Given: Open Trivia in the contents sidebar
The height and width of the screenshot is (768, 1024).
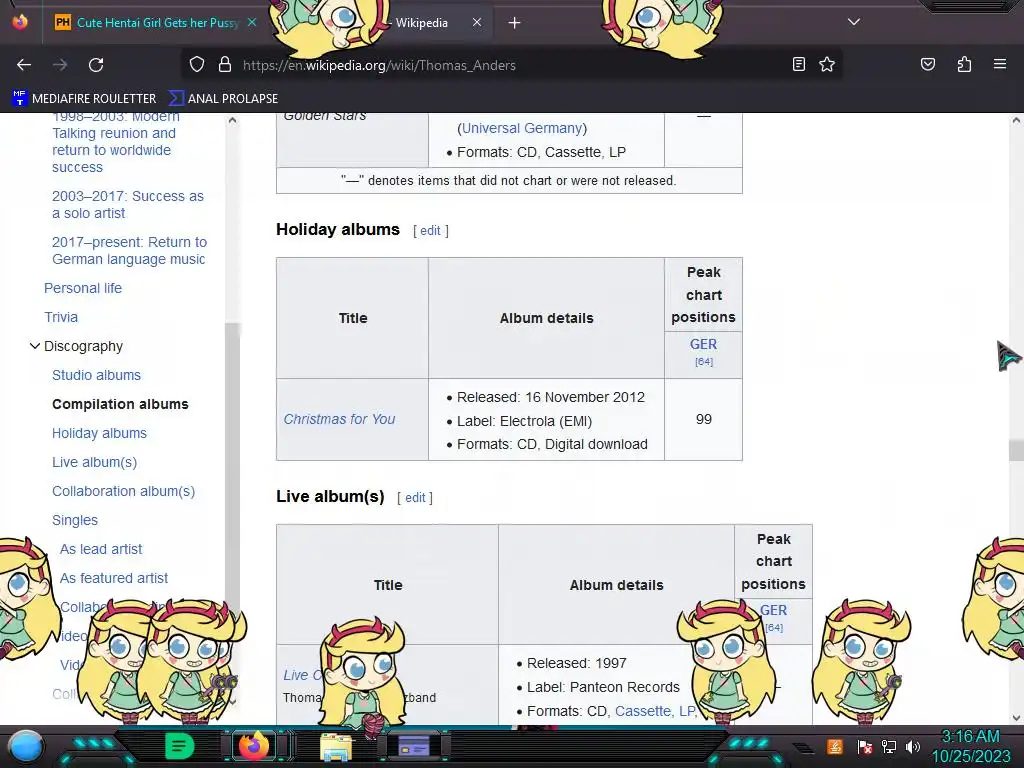Looking at the screenshot, I should (61, 317).
